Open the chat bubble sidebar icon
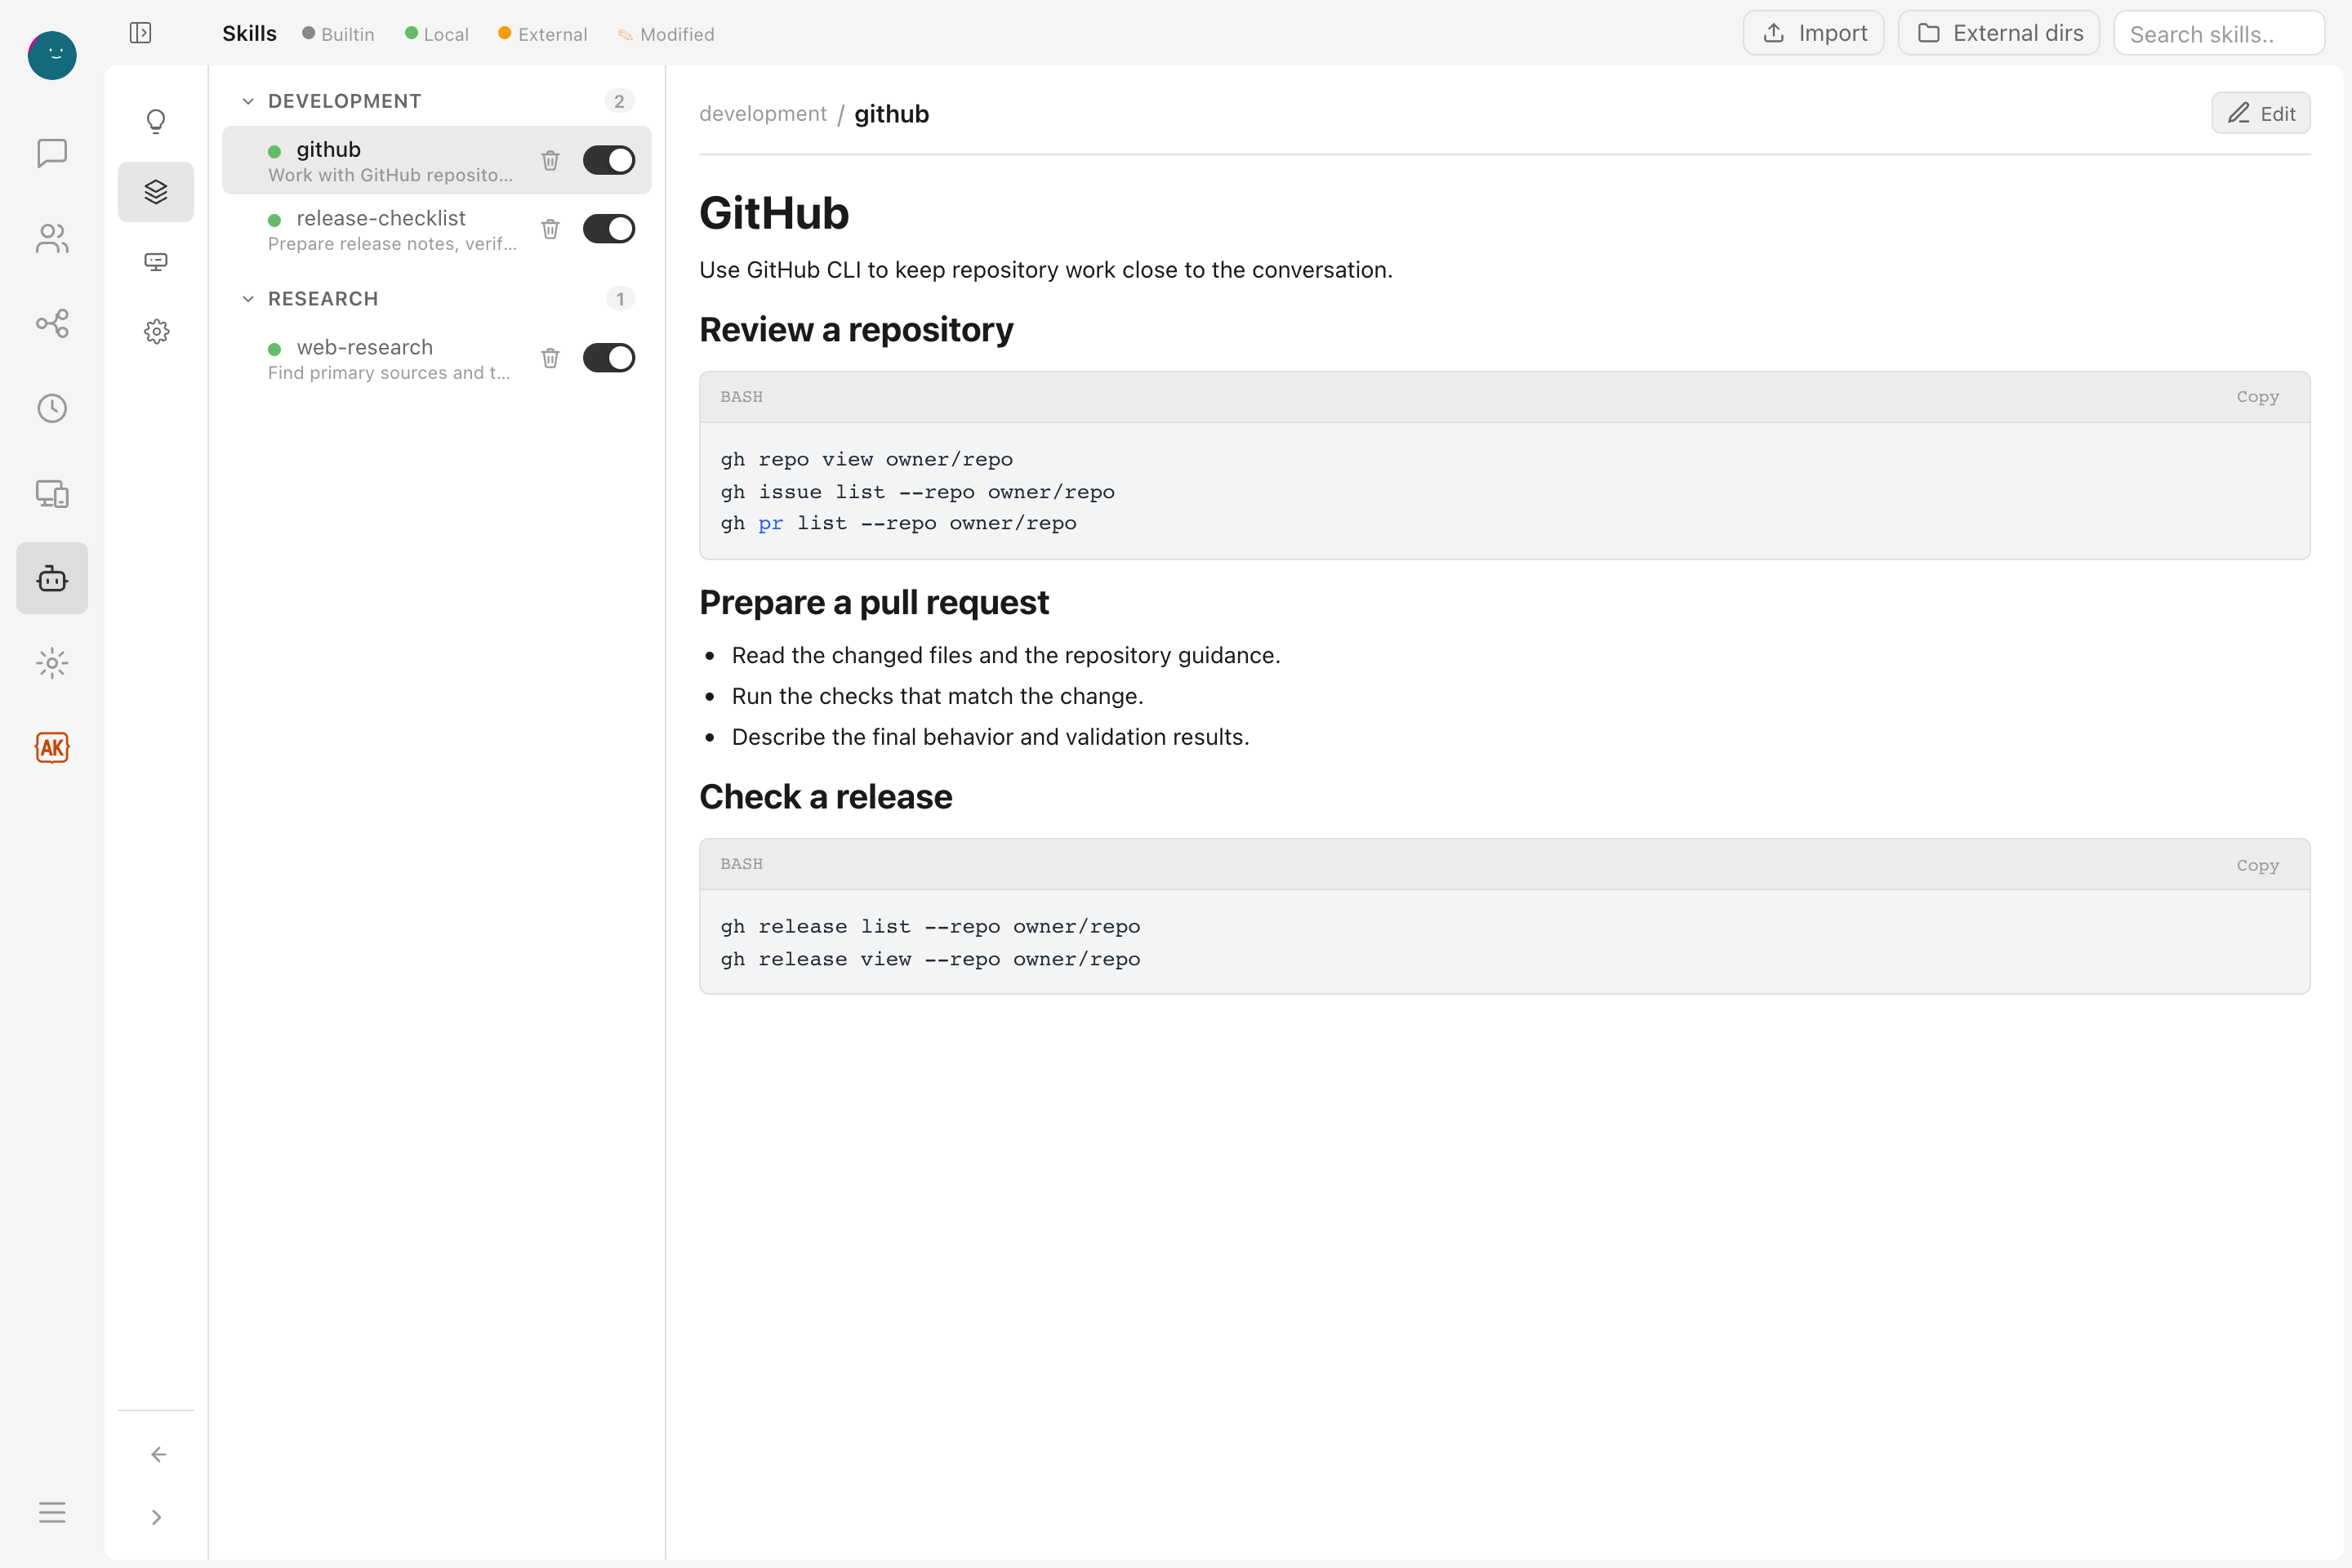The width and height of the screenshot is (2352, 1568). tap(52, 153)
